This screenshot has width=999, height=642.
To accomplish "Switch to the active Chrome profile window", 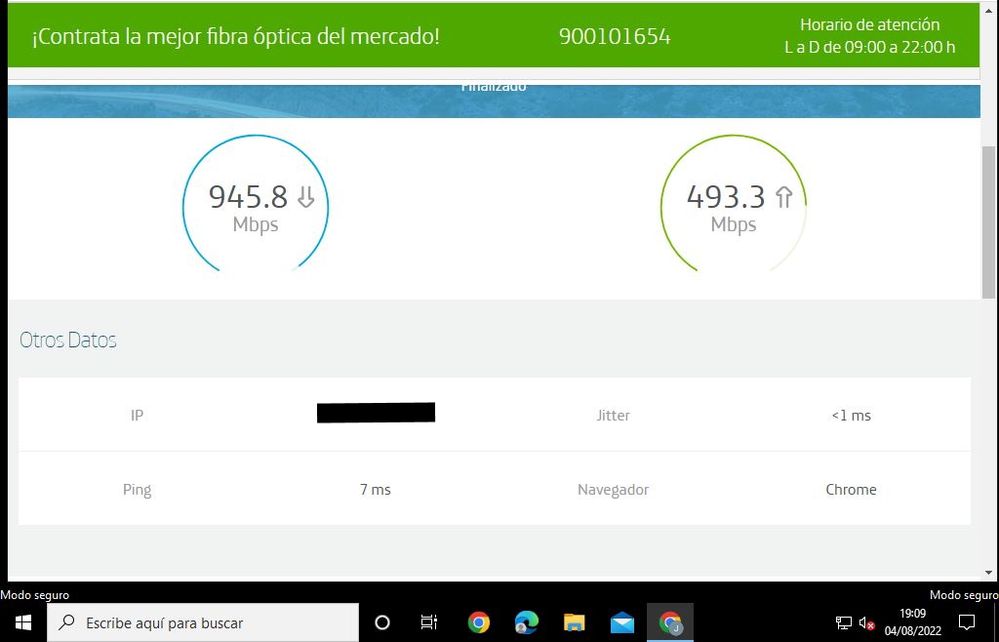I will tap(670, 622).
